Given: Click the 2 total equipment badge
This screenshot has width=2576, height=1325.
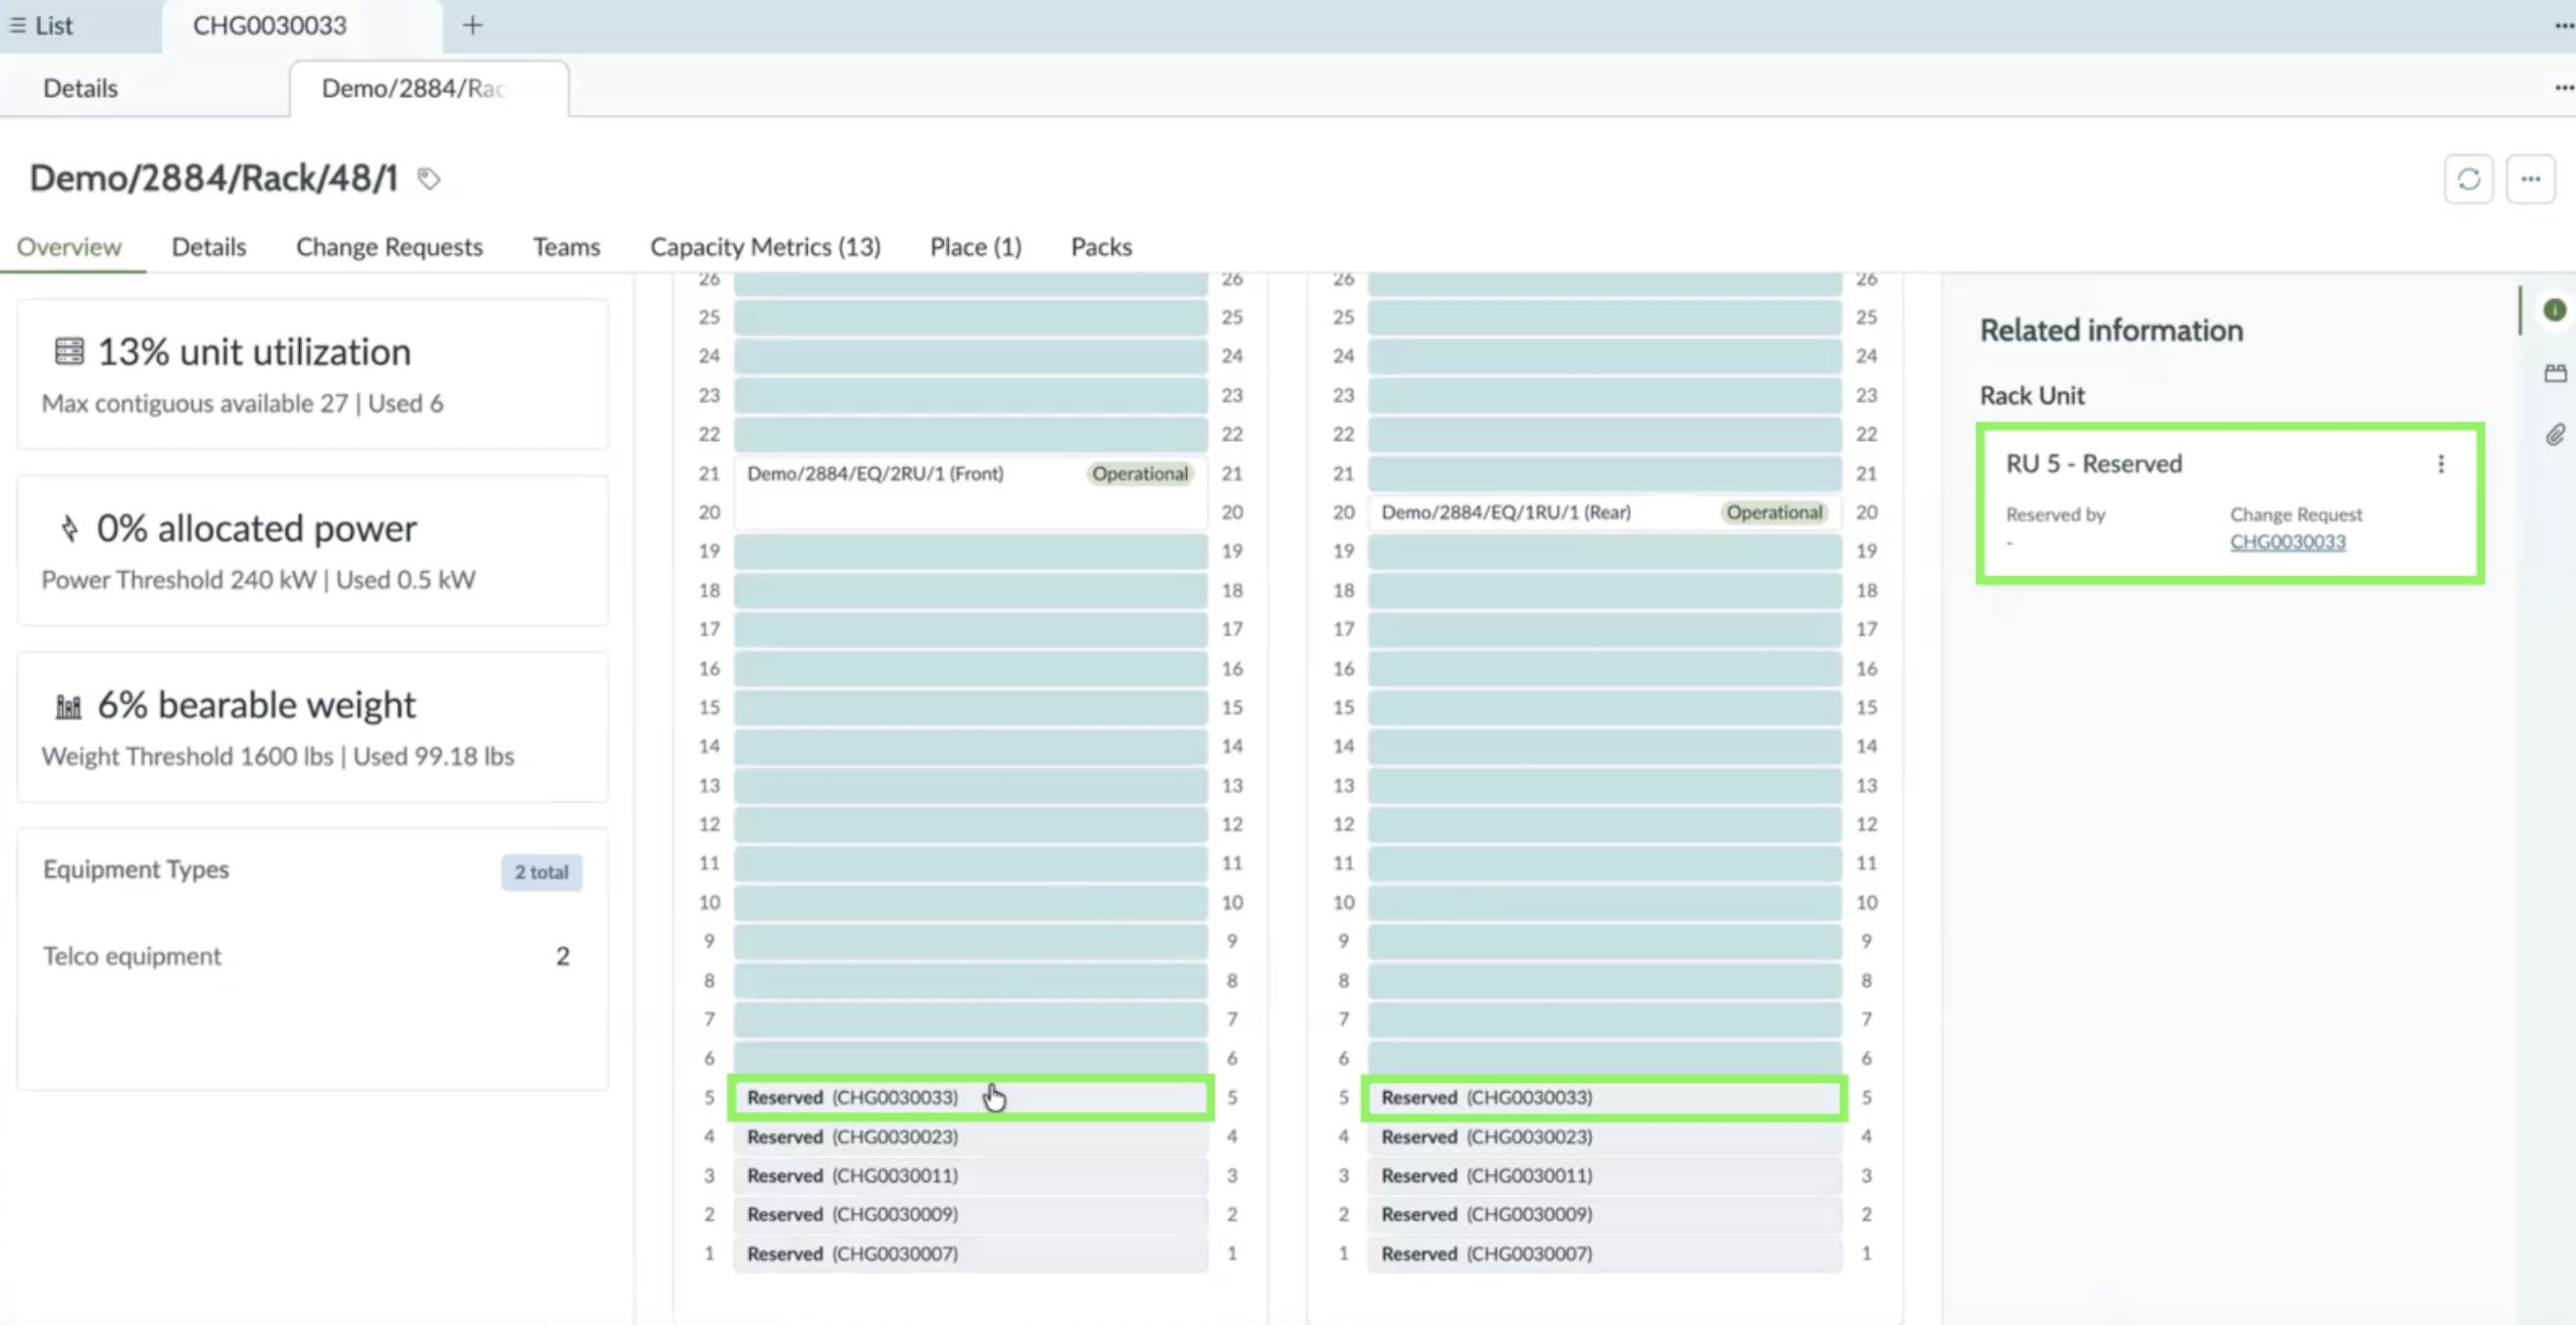Looking at the screenshot, I should pos(541,872).
